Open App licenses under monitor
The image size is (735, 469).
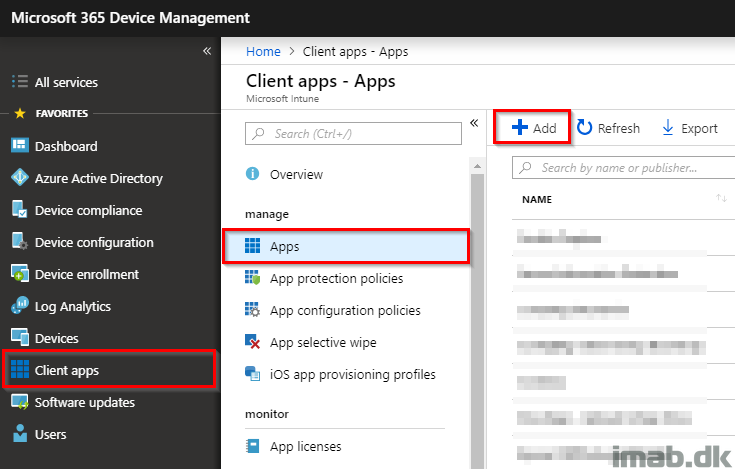pos(305,447)
